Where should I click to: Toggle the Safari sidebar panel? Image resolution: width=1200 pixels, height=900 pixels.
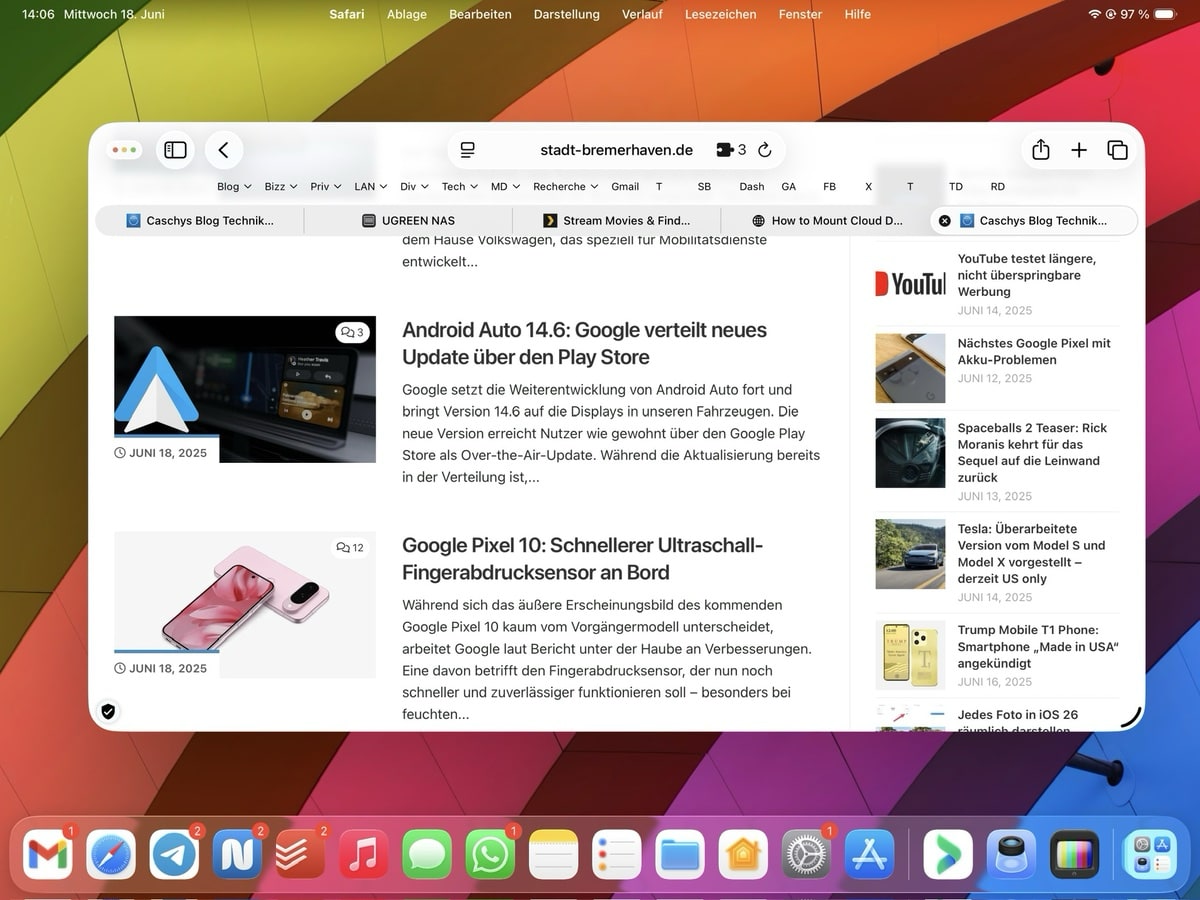(x=175, y=150)
